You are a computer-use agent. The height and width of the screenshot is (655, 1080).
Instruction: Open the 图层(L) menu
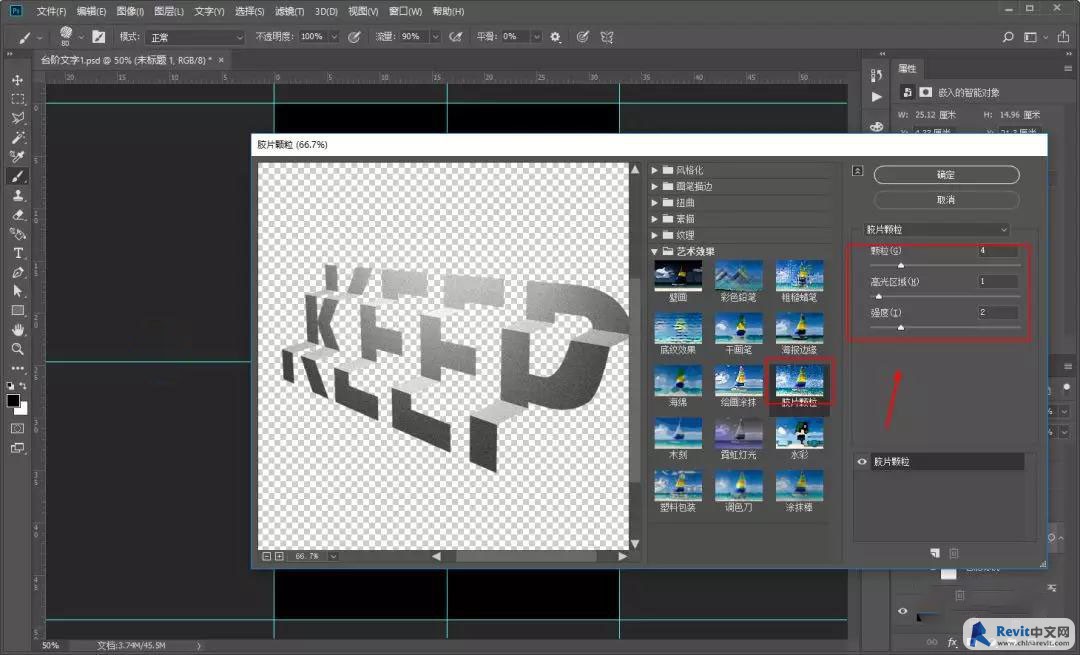(169, 11)
